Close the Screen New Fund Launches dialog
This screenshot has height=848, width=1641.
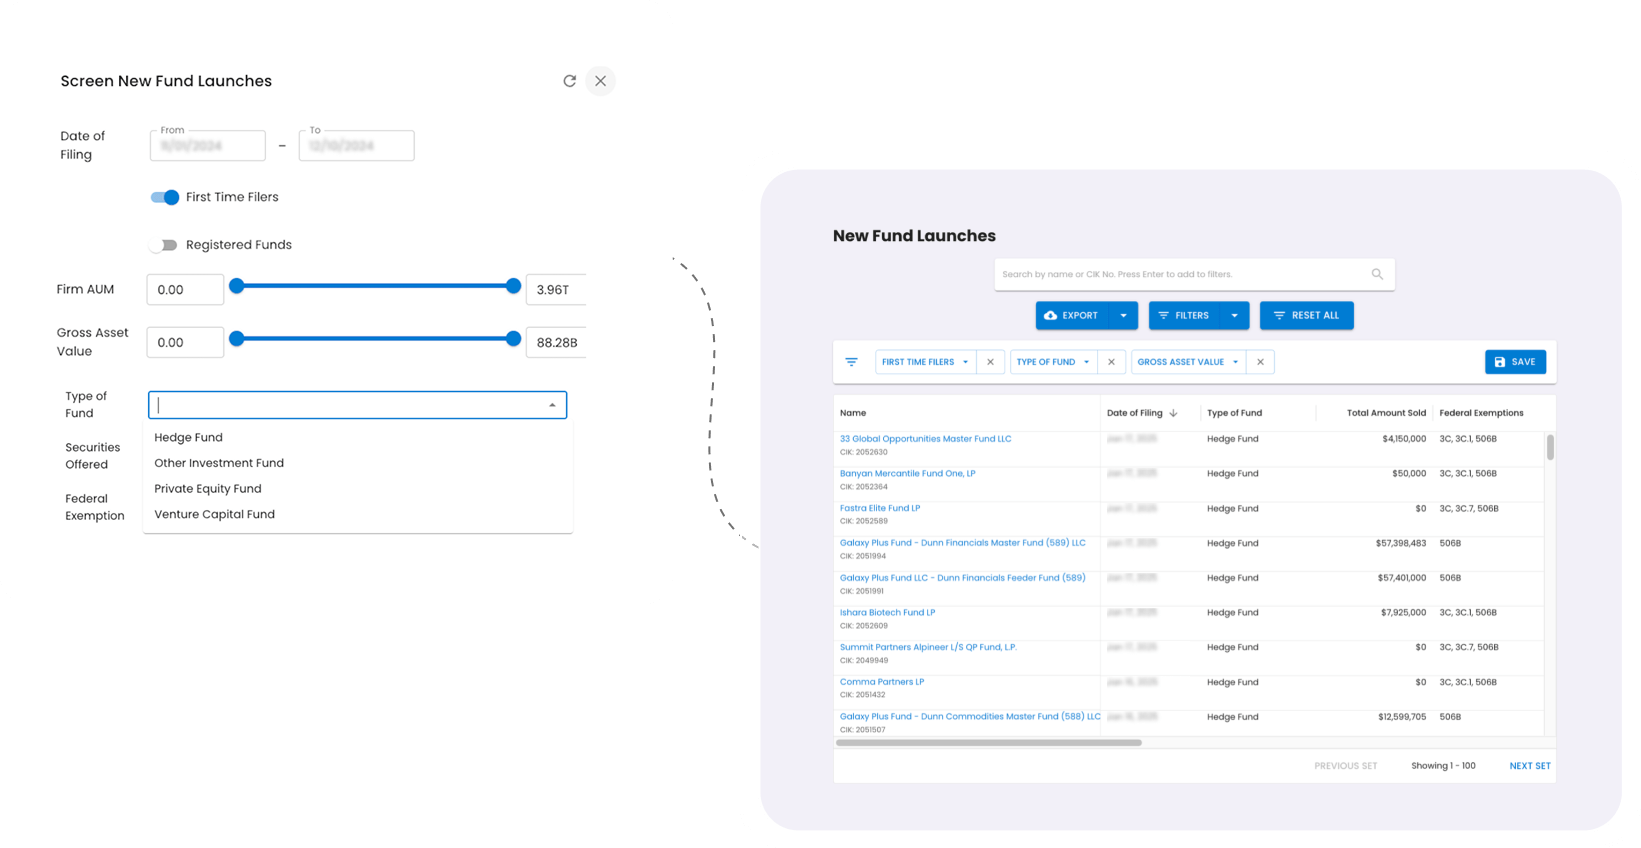click(x=600, y=81)
